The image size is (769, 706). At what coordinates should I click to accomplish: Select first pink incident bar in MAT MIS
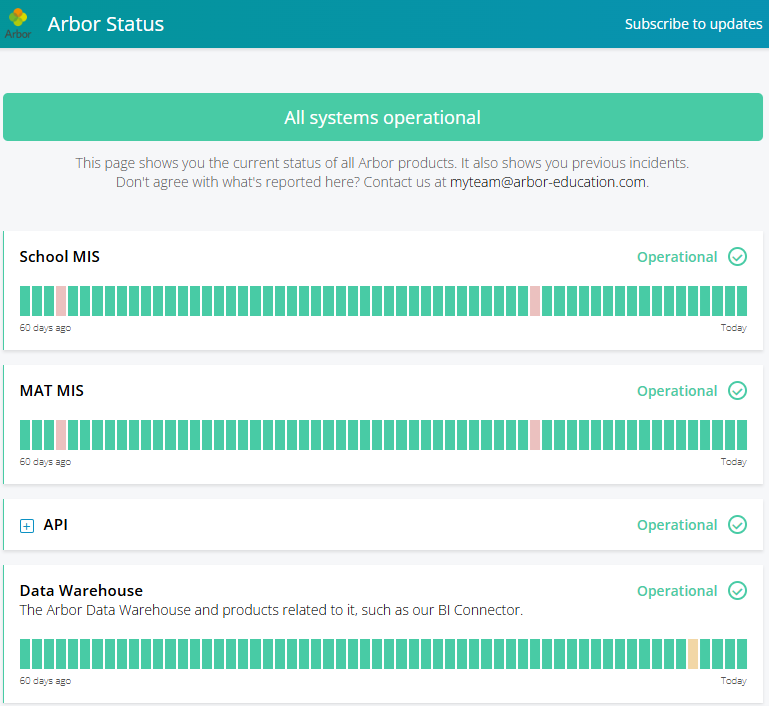coord(61,435)
